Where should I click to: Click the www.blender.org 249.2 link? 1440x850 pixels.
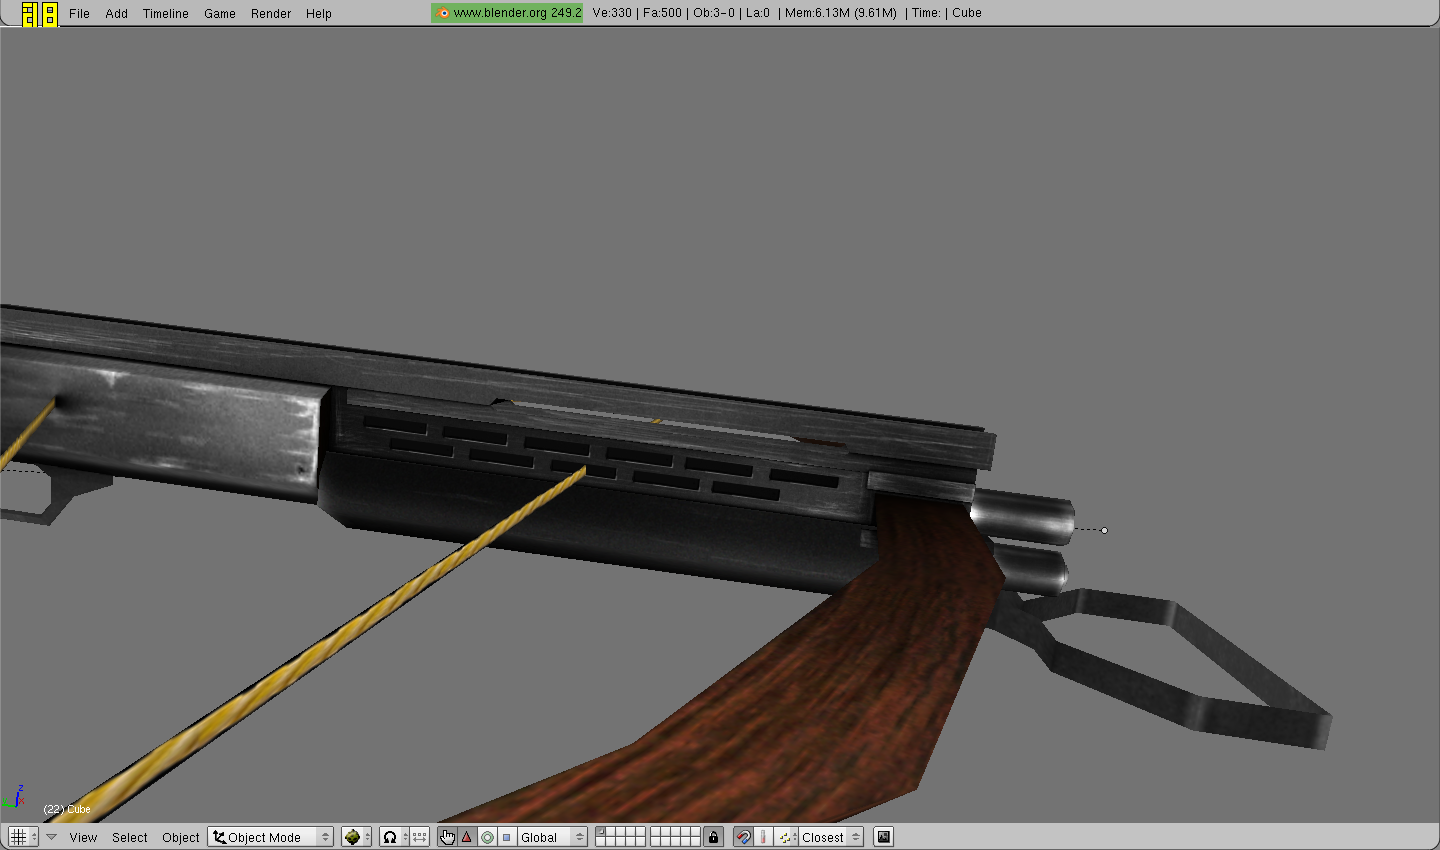click(x=508, y=13)
